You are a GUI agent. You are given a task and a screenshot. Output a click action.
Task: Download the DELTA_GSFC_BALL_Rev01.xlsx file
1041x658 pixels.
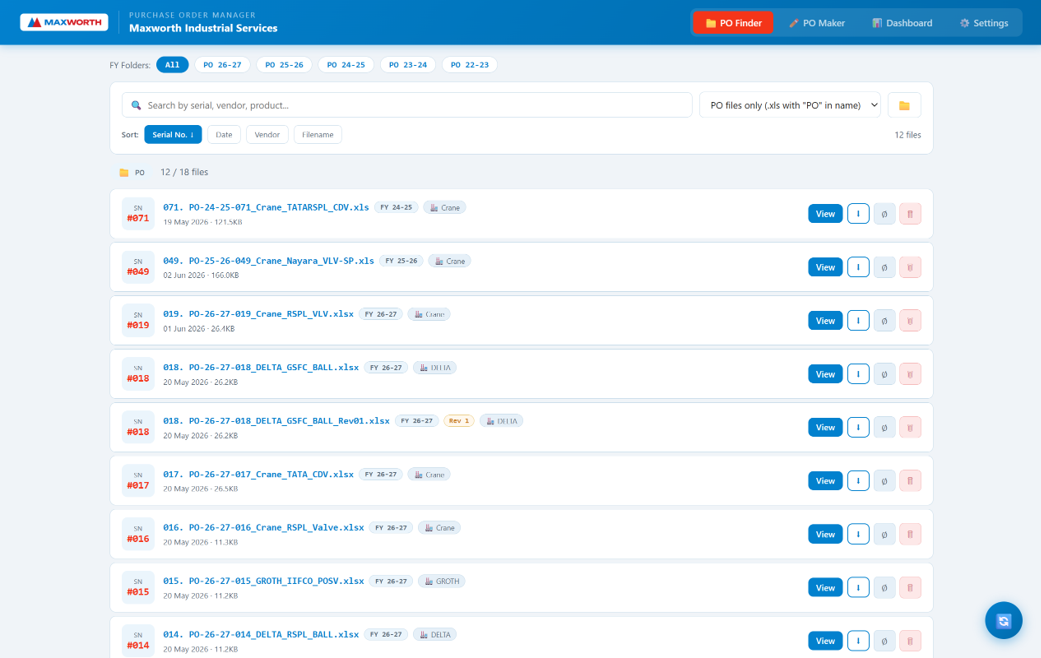(858, 428)
